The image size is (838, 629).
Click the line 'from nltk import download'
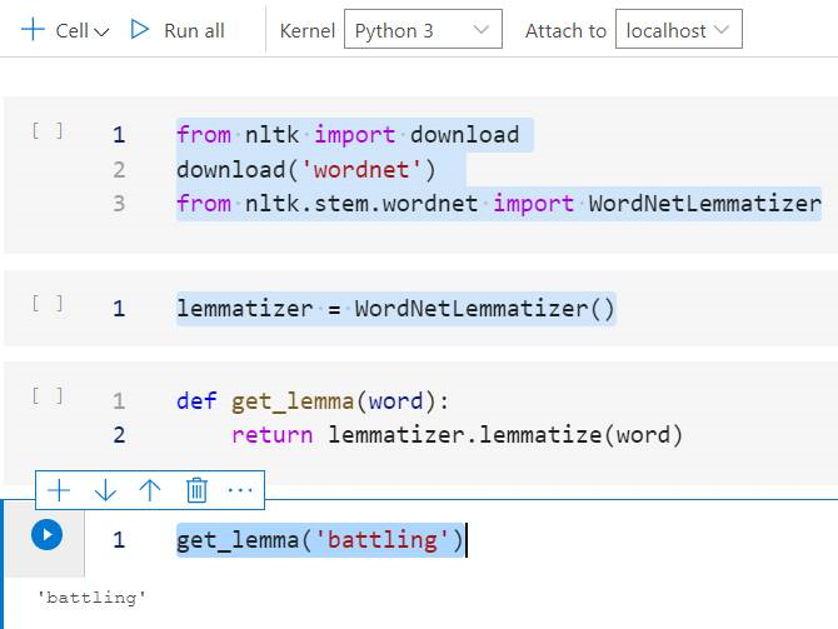[x=348, y=135]
